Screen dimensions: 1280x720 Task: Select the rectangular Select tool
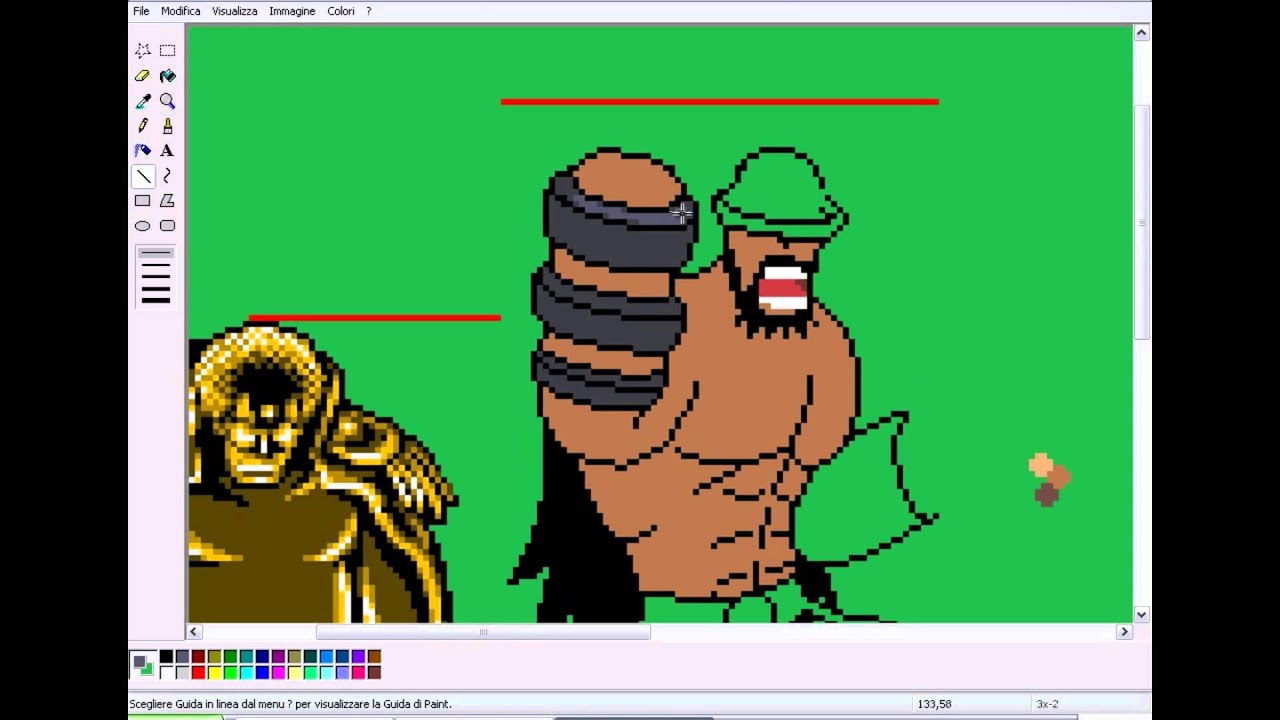pos(167,50)
